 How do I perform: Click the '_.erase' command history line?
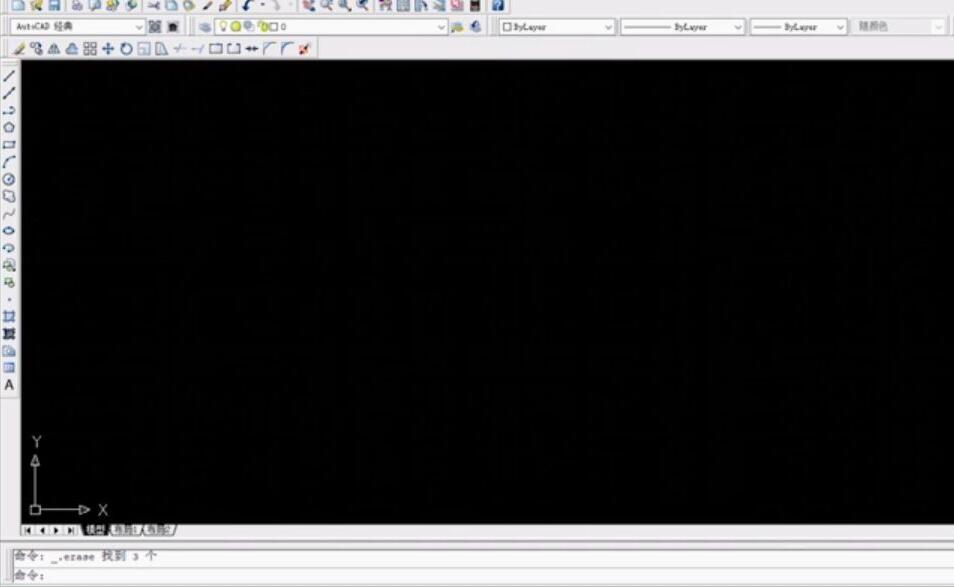point(86,556)
